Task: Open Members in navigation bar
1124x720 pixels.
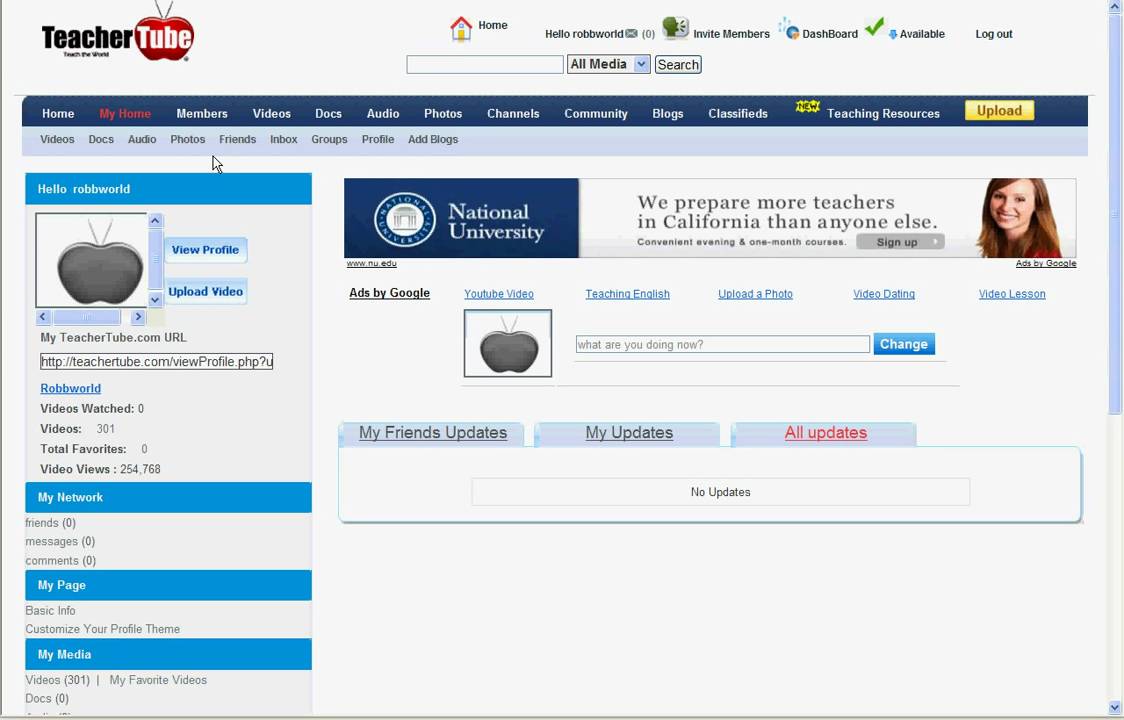Action: (202, 113)
